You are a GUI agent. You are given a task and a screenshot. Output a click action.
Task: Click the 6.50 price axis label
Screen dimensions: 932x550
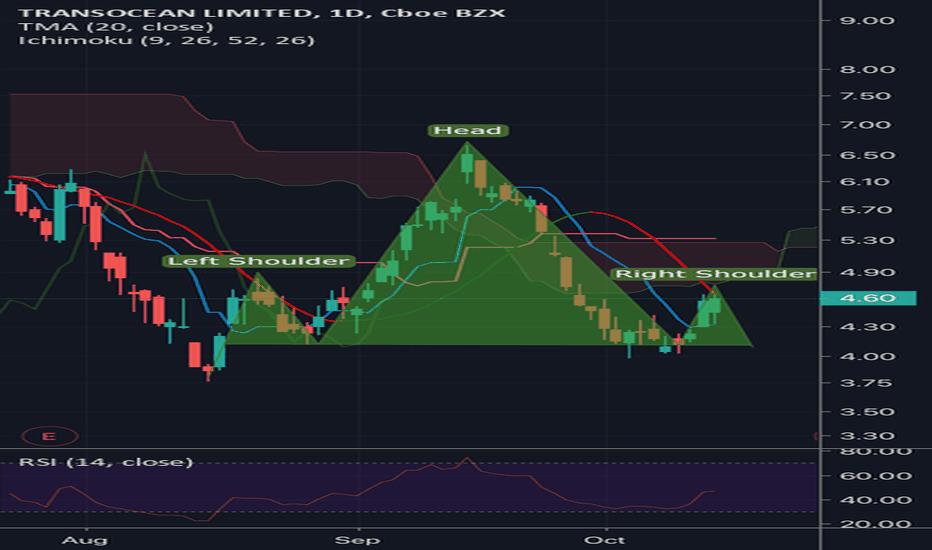[867, 155]
